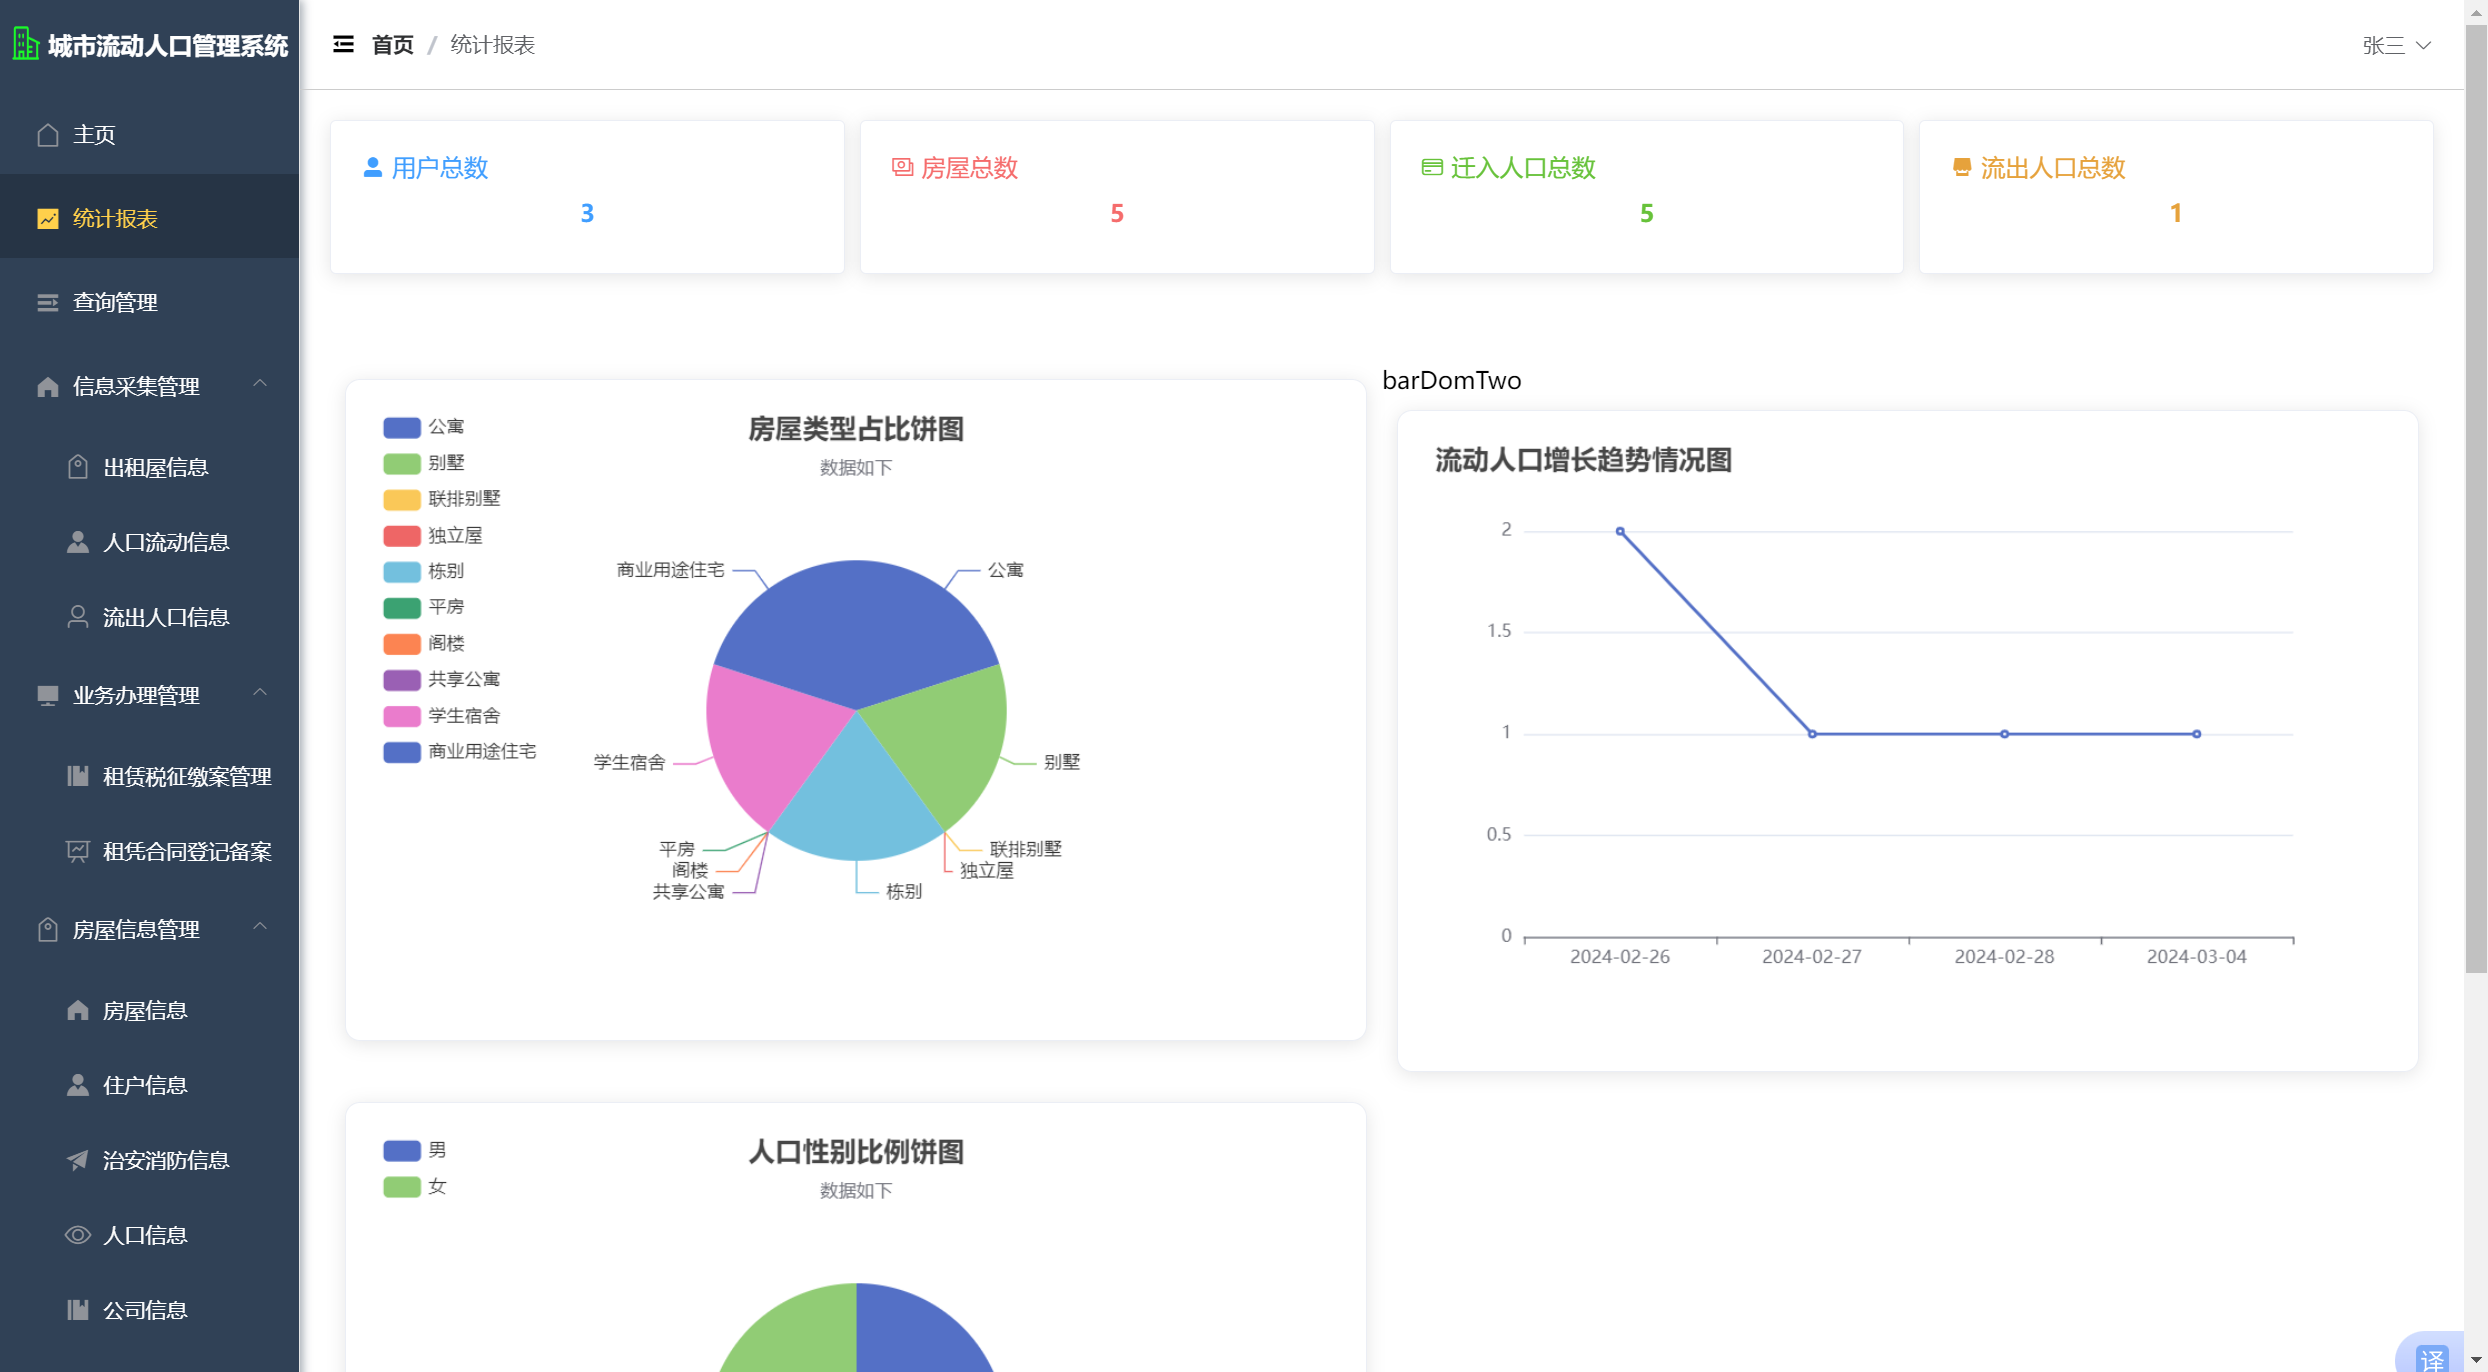
Task: Click the translate icon at bottom right
Action: click(2432, 1358)
